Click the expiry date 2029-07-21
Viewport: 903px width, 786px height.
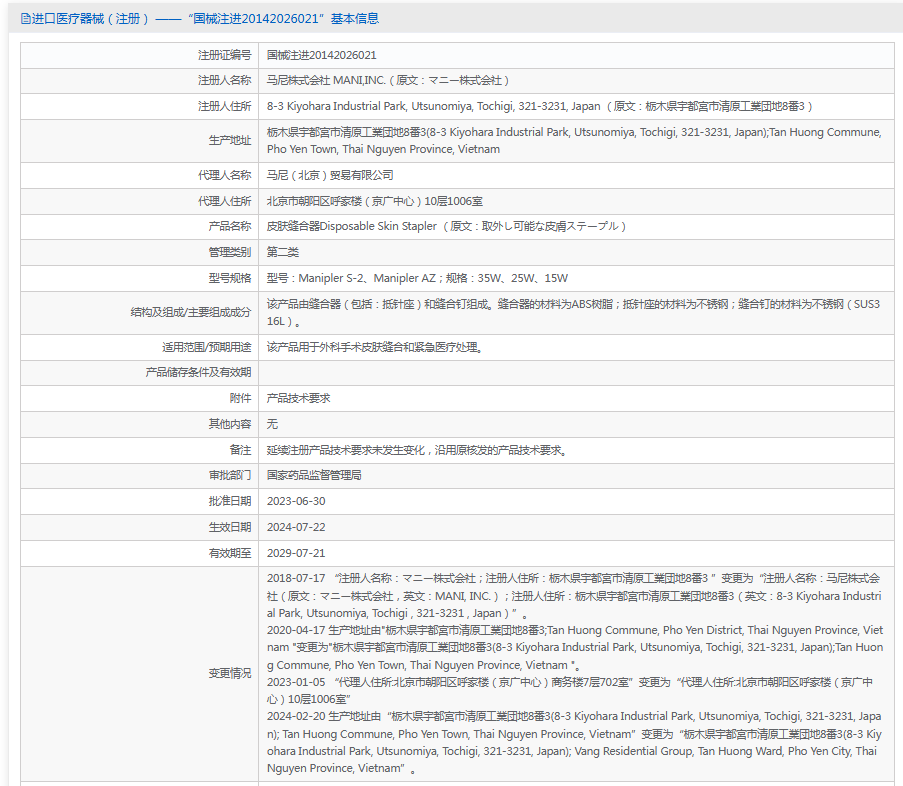[296, 553]
